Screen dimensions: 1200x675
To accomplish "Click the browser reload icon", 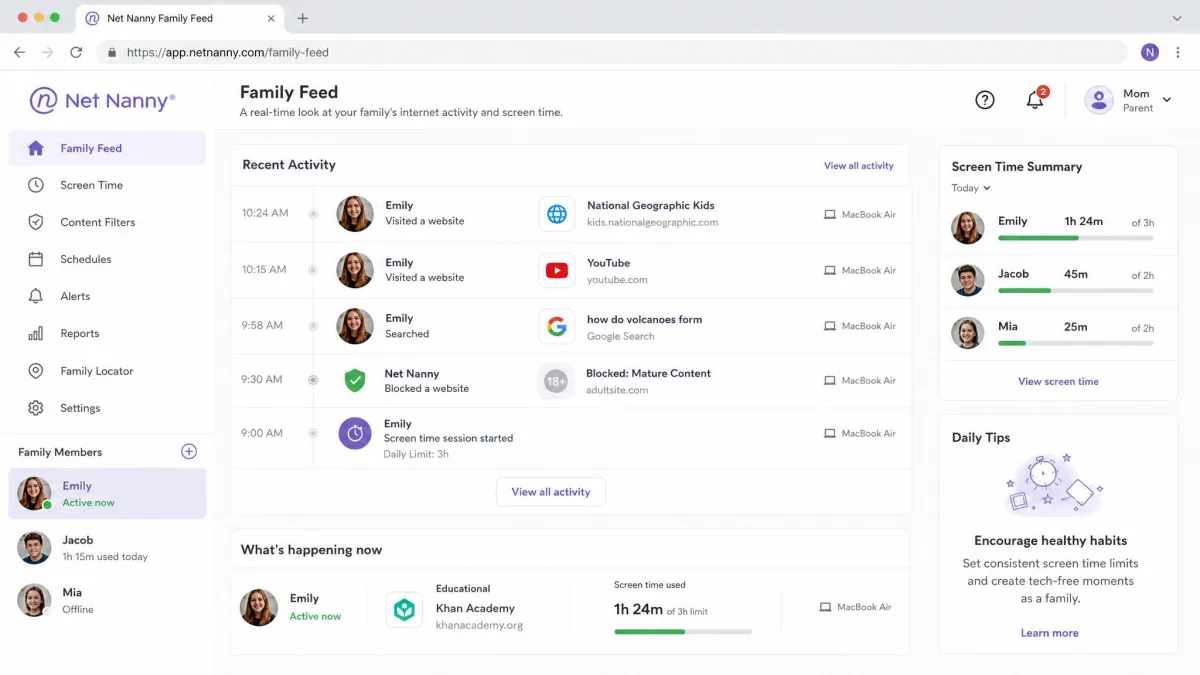I will click(76, 52).
